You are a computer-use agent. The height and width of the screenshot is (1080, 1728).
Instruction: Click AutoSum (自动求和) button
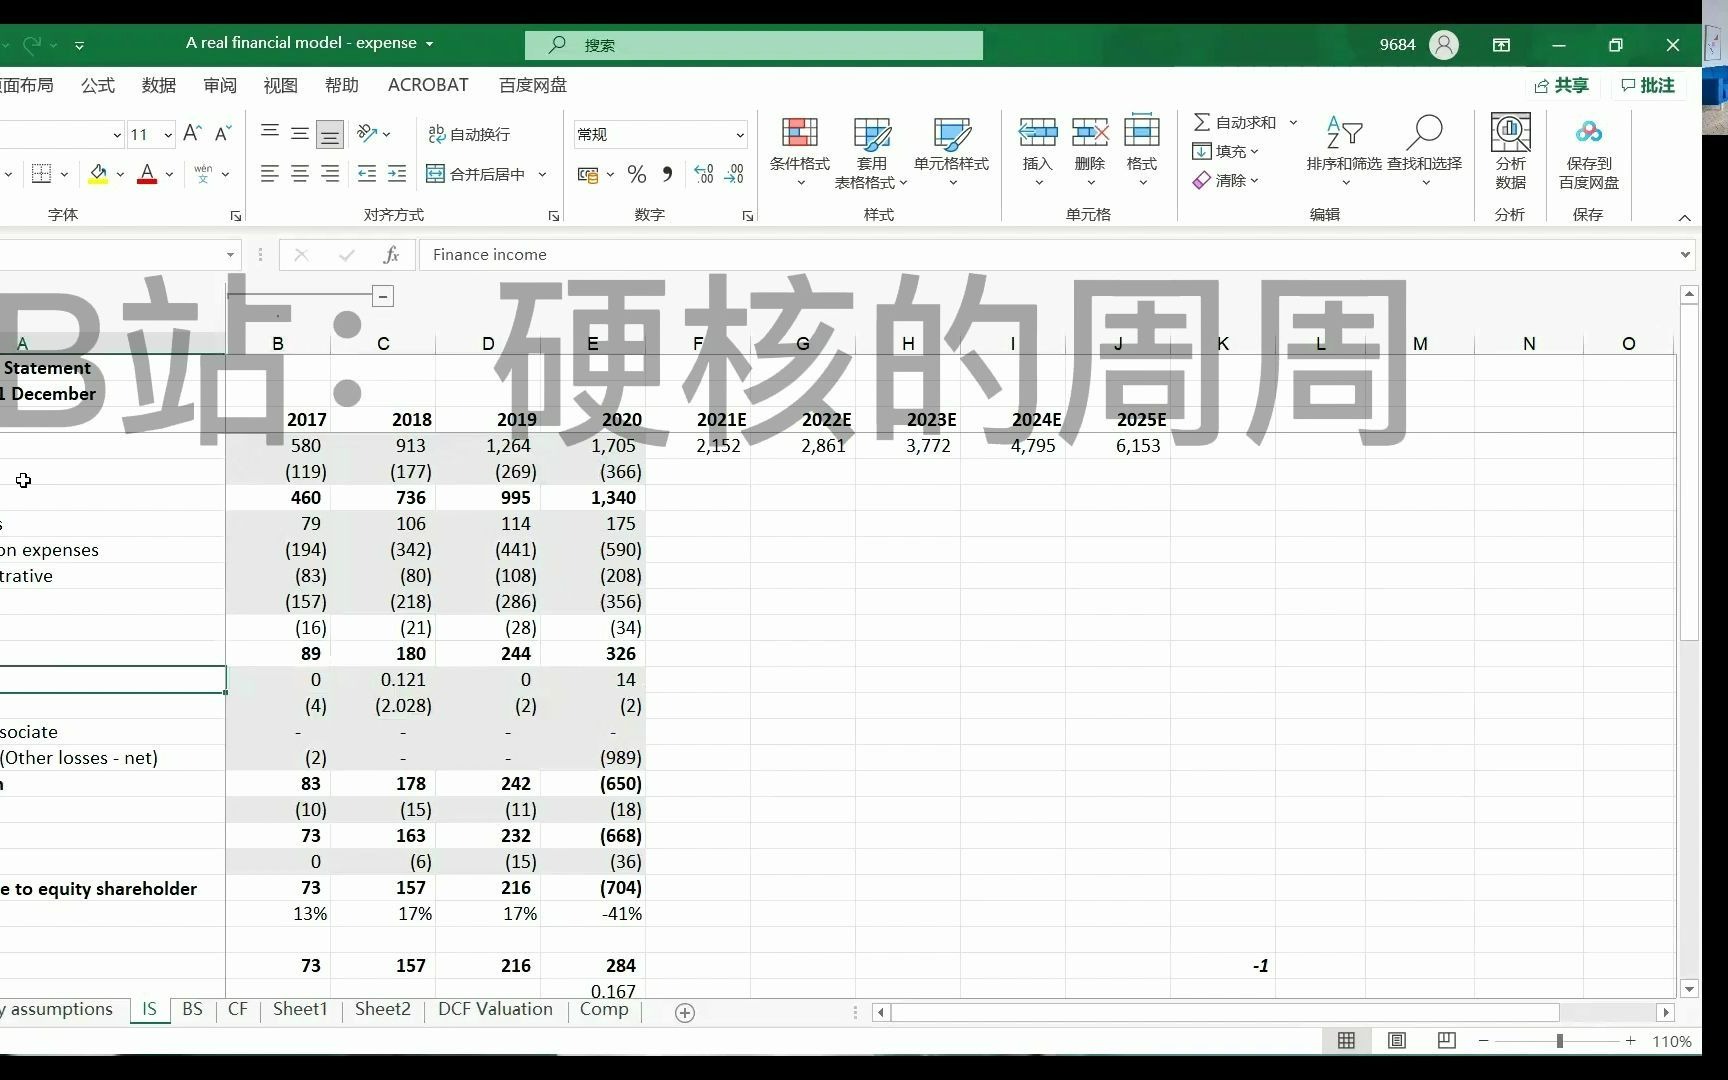1235,122
